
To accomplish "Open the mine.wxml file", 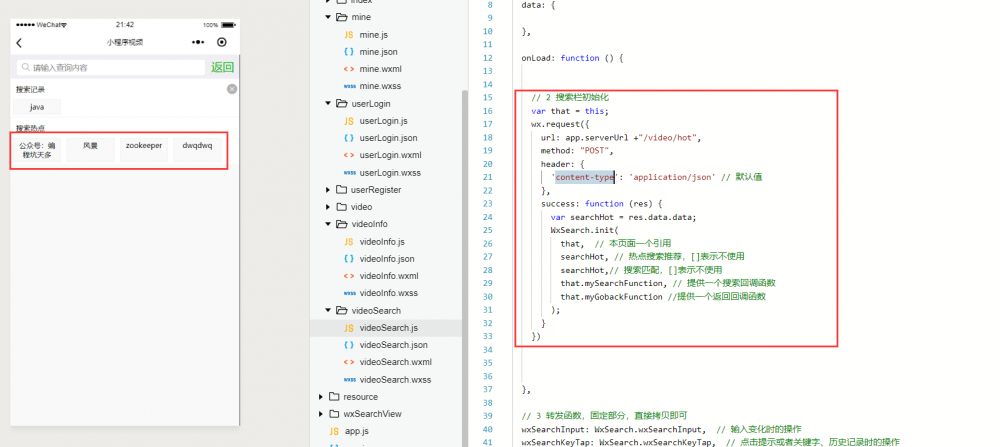I will (x=381, y=69).
